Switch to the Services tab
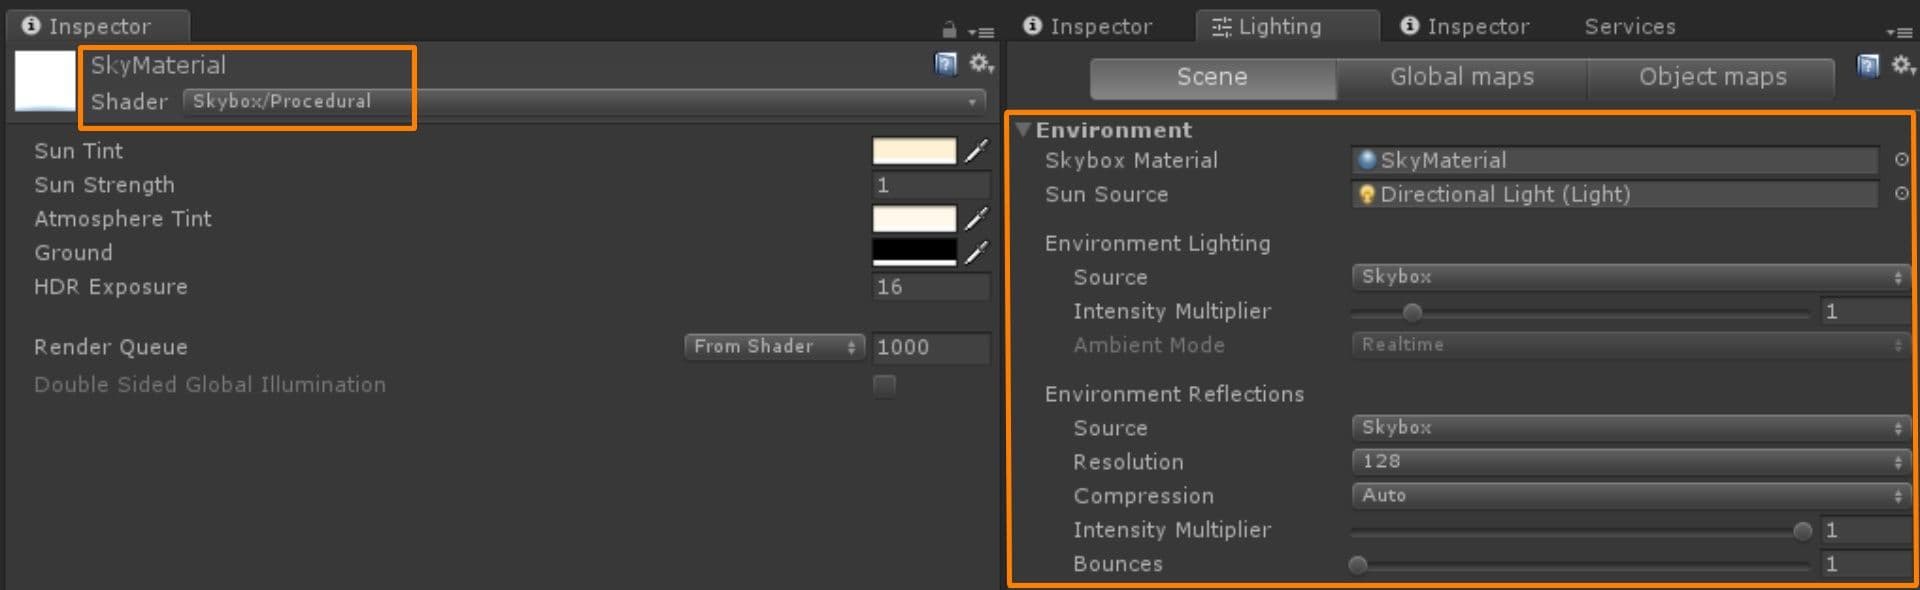The height and width of the screenshot is (590, 1920). pos(1629,27)
